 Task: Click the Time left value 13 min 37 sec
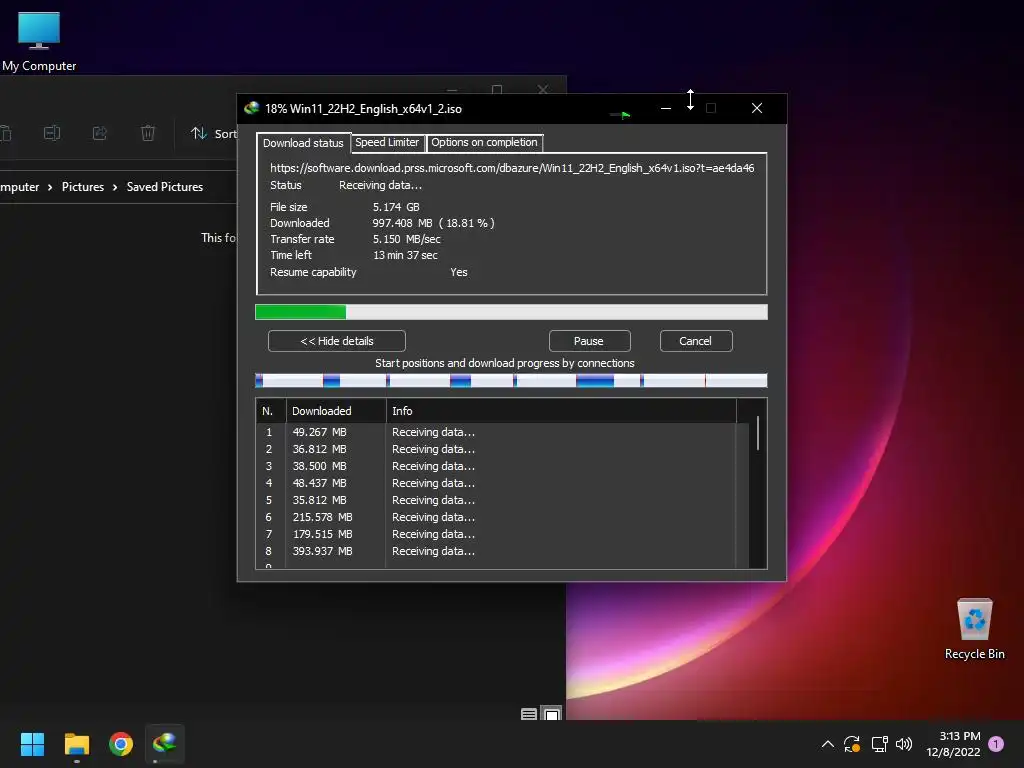point(405,255)
